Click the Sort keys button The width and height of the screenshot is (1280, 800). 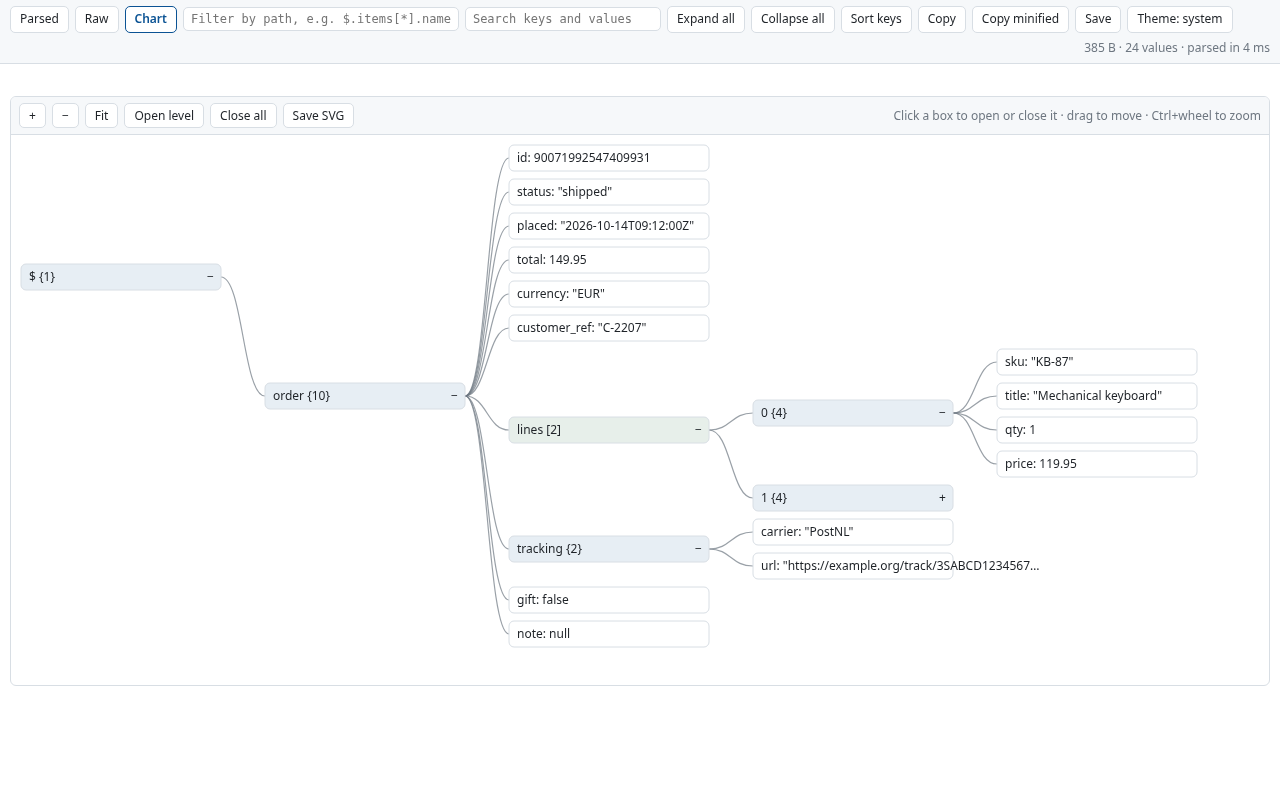pyautogui.click(x=876, y=19)
